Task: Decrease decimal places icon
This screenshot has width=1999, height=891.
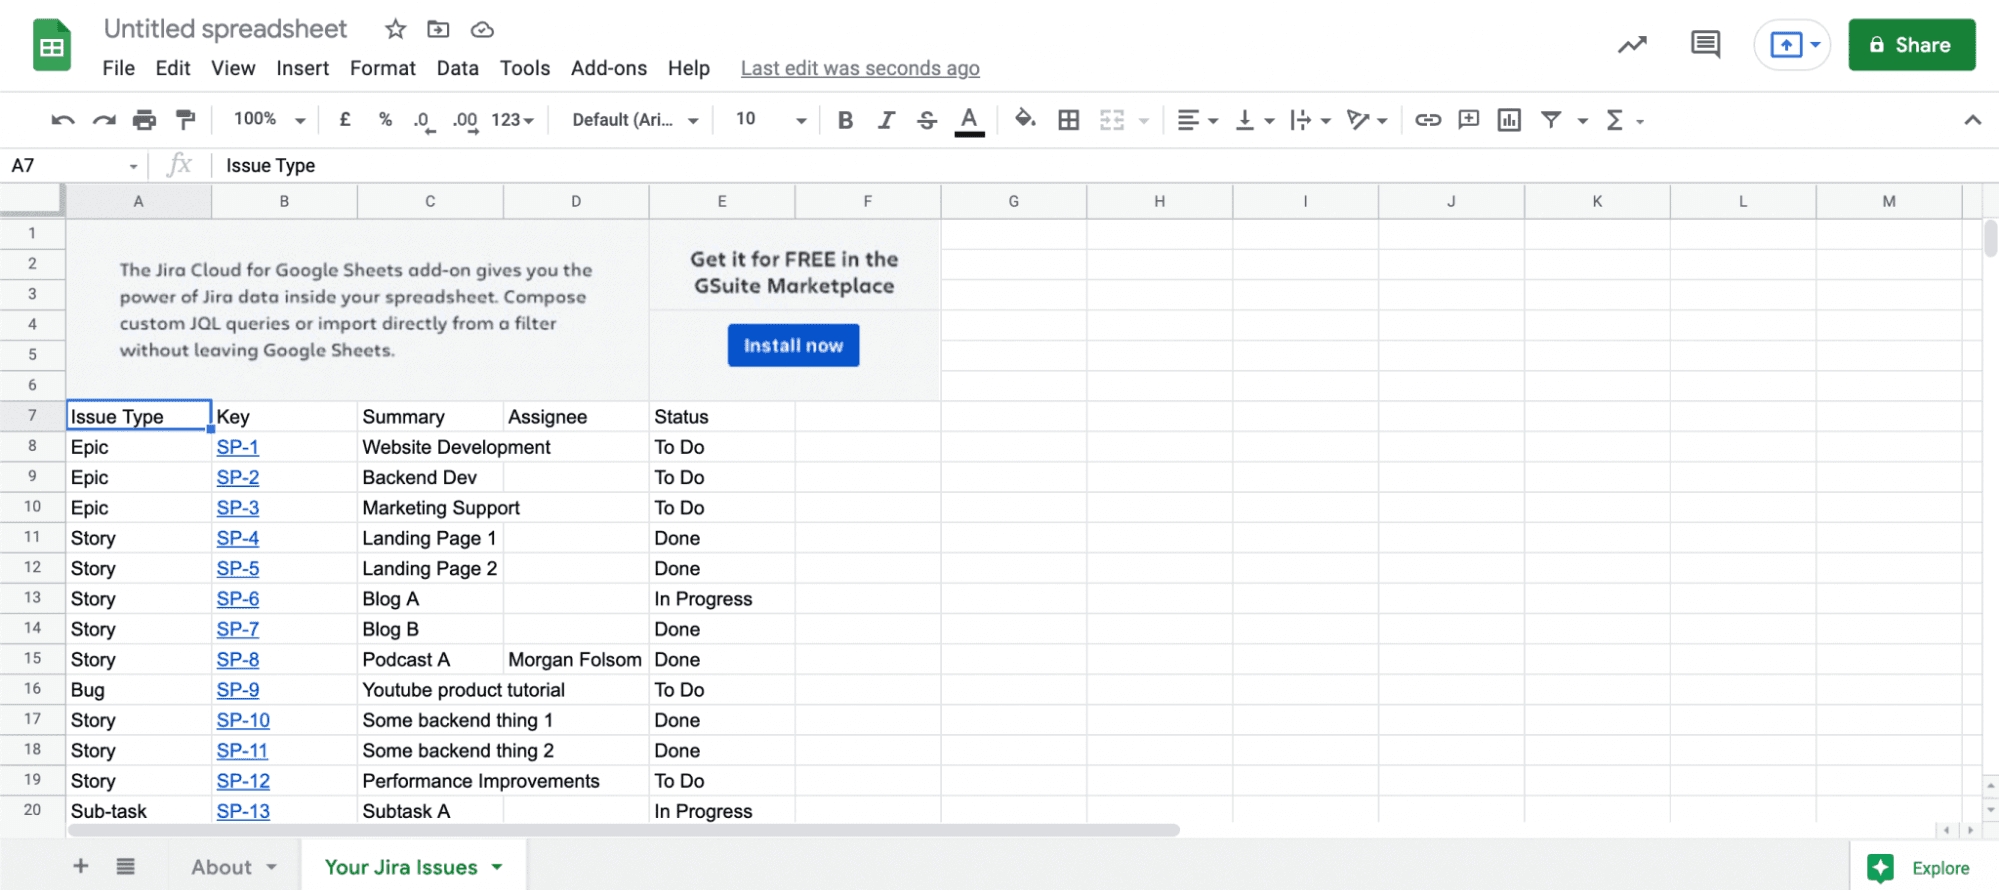Action: click(424, 121)
